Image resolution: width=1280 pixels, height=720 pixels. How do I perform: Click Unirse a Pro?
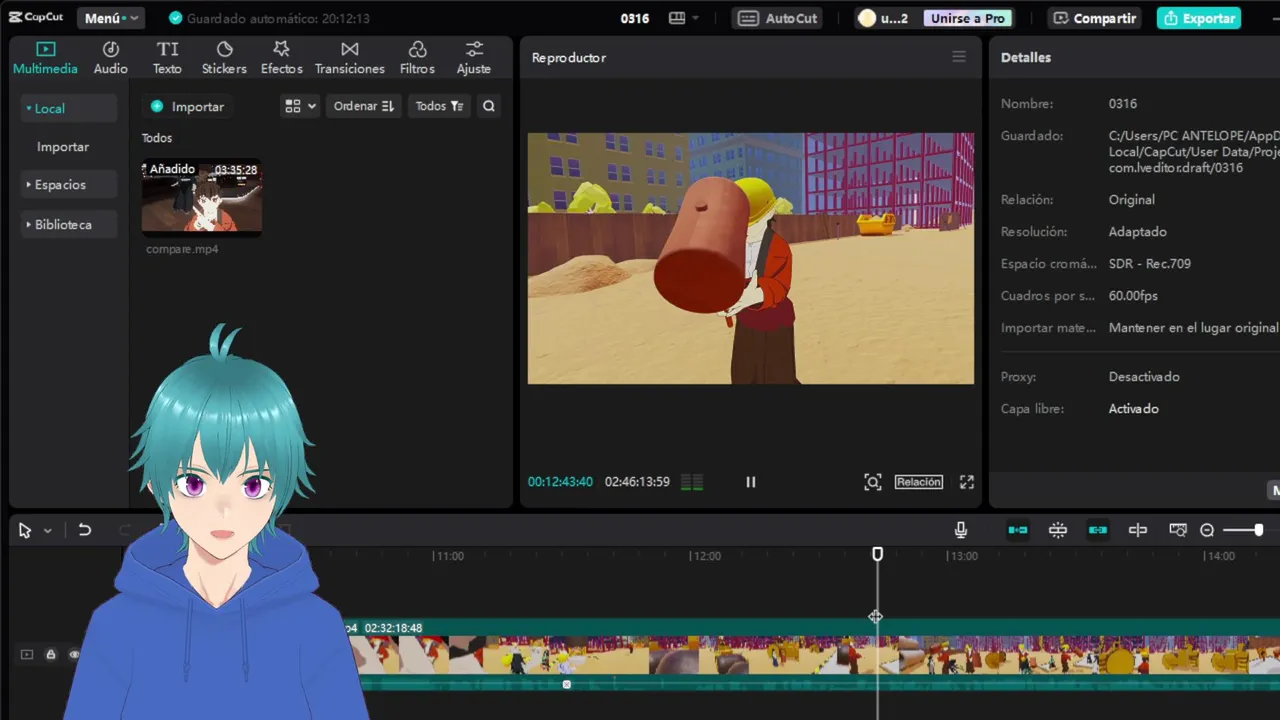coord(967,18)
